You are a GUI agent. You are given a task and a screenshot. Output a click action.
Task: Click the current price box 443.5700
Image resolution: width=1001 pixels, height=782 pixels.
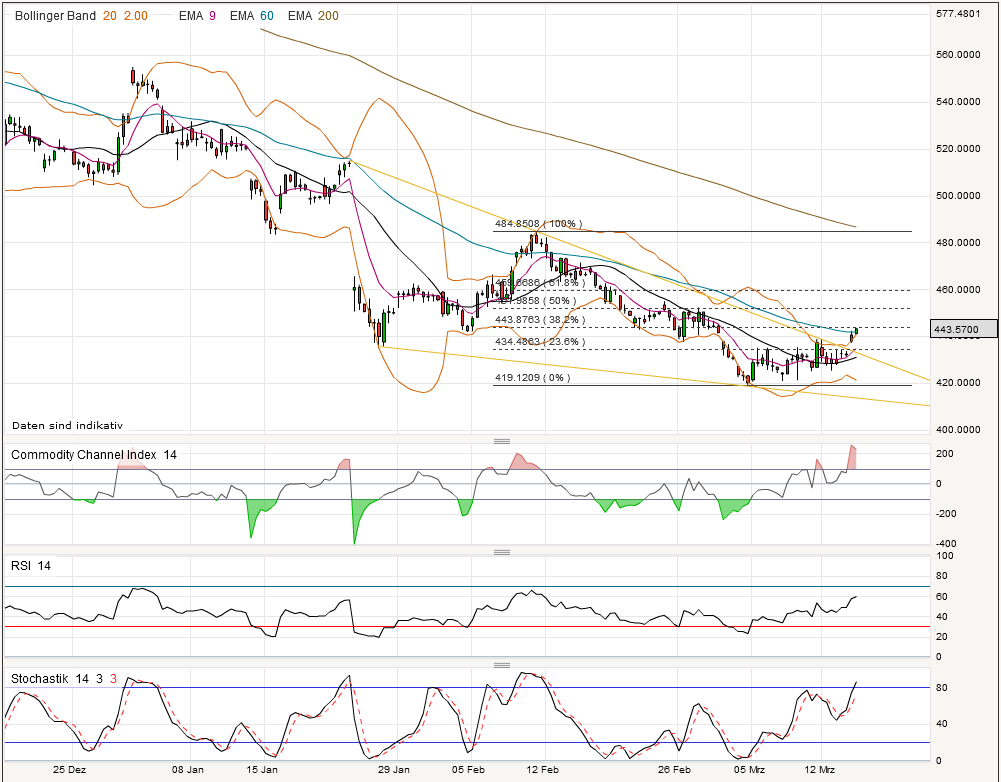(964, 329)
